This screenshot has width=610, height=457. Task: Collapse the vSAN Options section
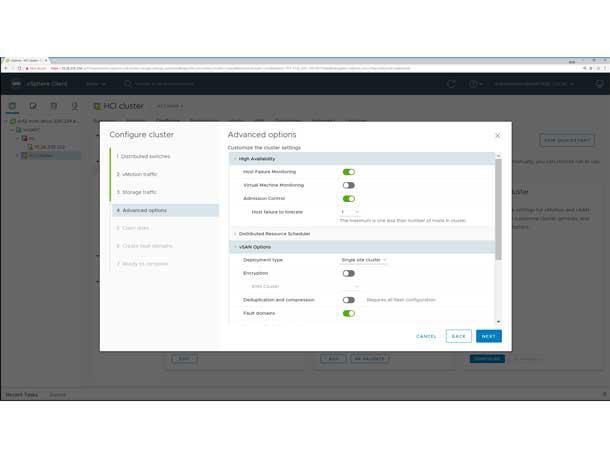(235, 247)
